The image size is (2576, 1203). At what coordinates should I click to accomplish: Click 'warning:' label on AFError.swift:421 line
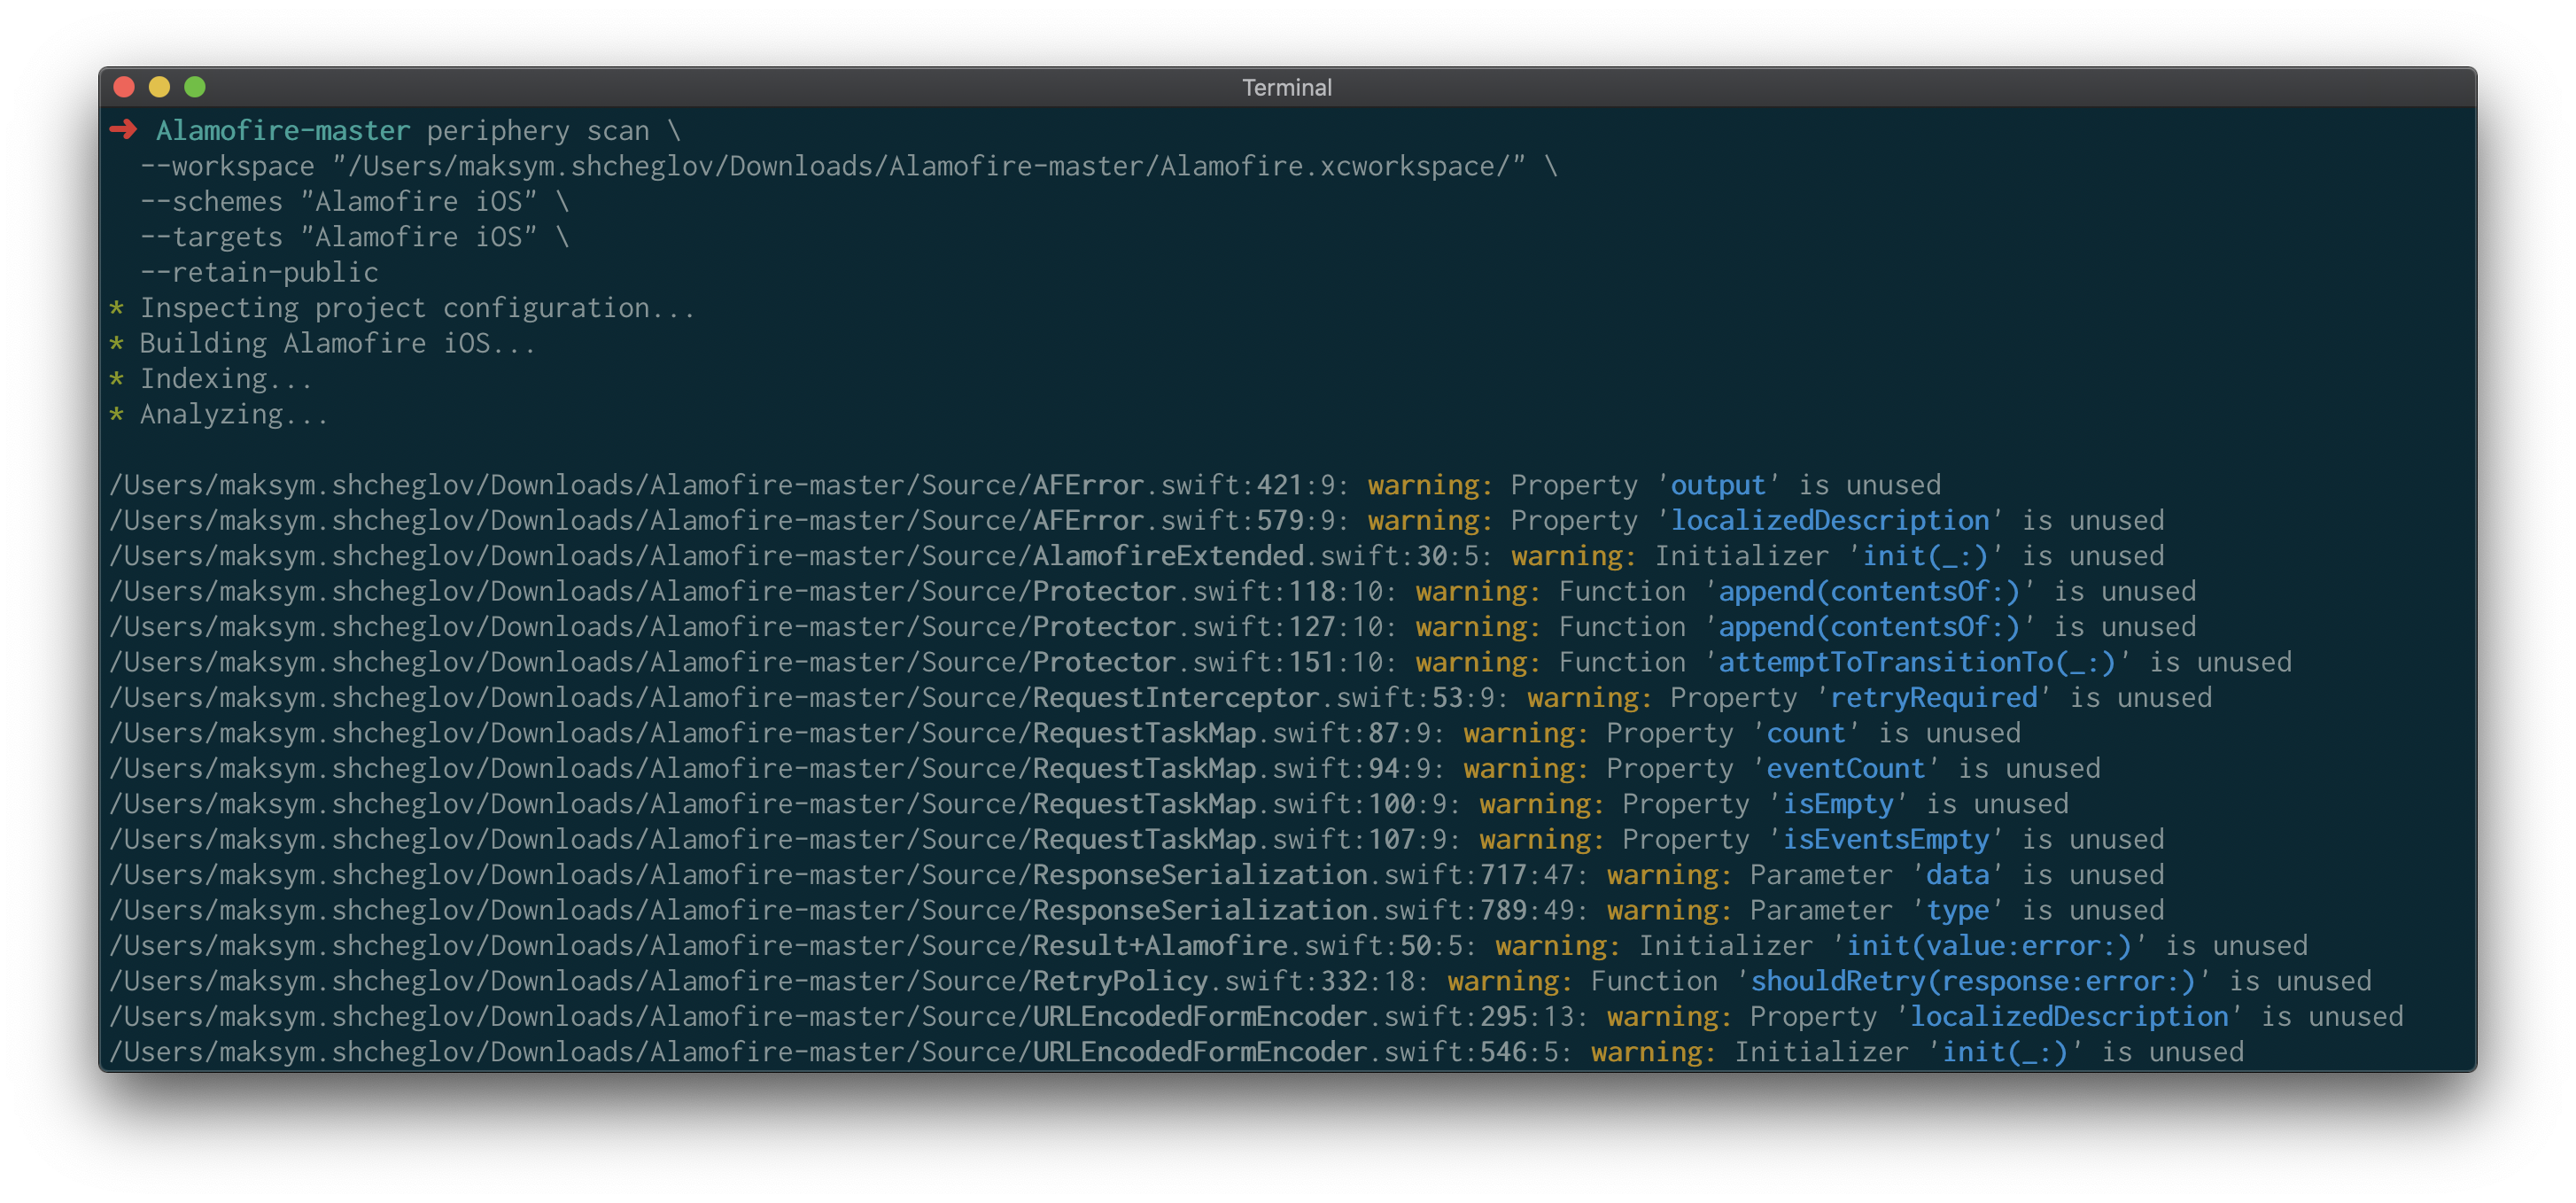pyautogui.click(x=1430, y=485)
